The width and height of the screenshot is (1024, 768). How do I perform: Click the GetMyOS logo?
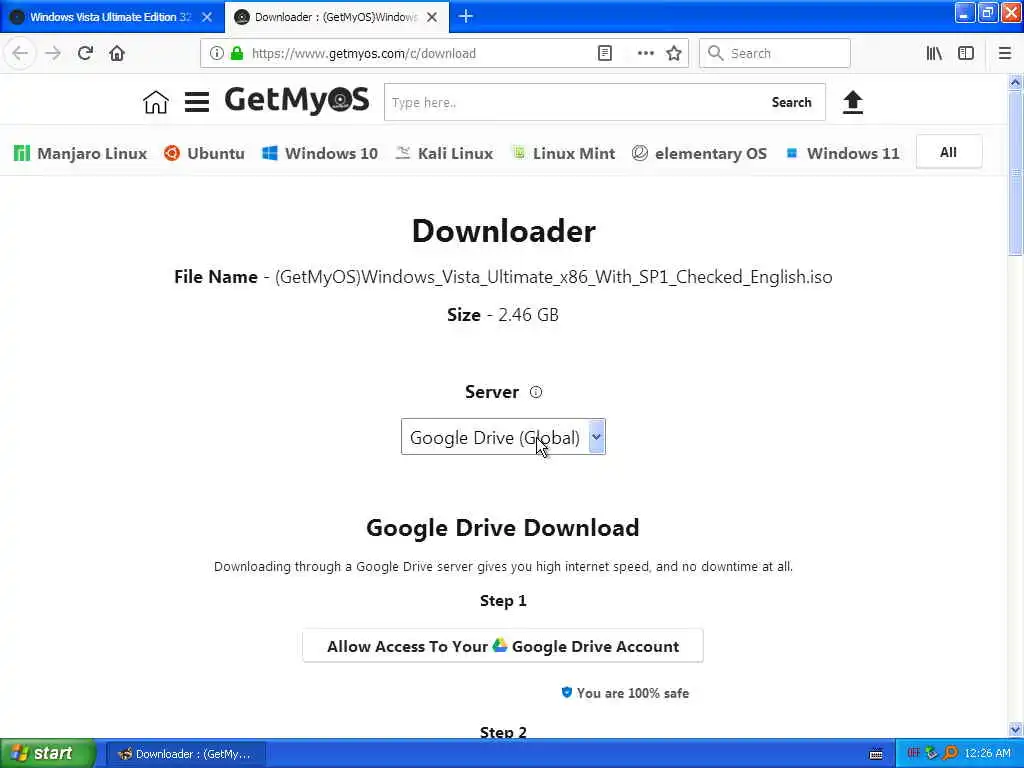click(x=296, y=100)
